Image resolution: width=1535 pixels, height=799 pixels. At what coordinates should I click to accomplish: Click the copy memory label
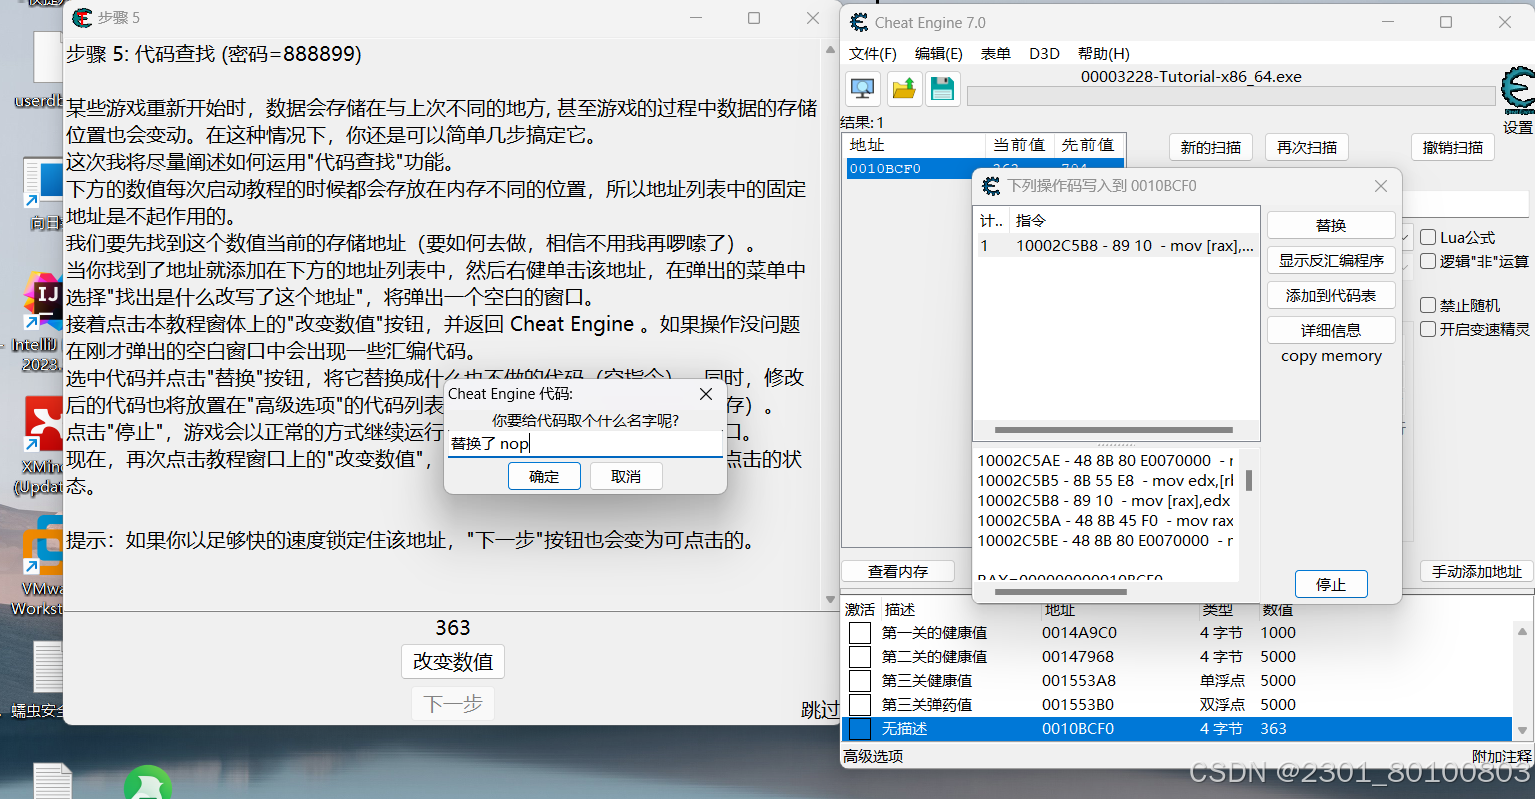pyautogui.click(x=1331, y=356)
